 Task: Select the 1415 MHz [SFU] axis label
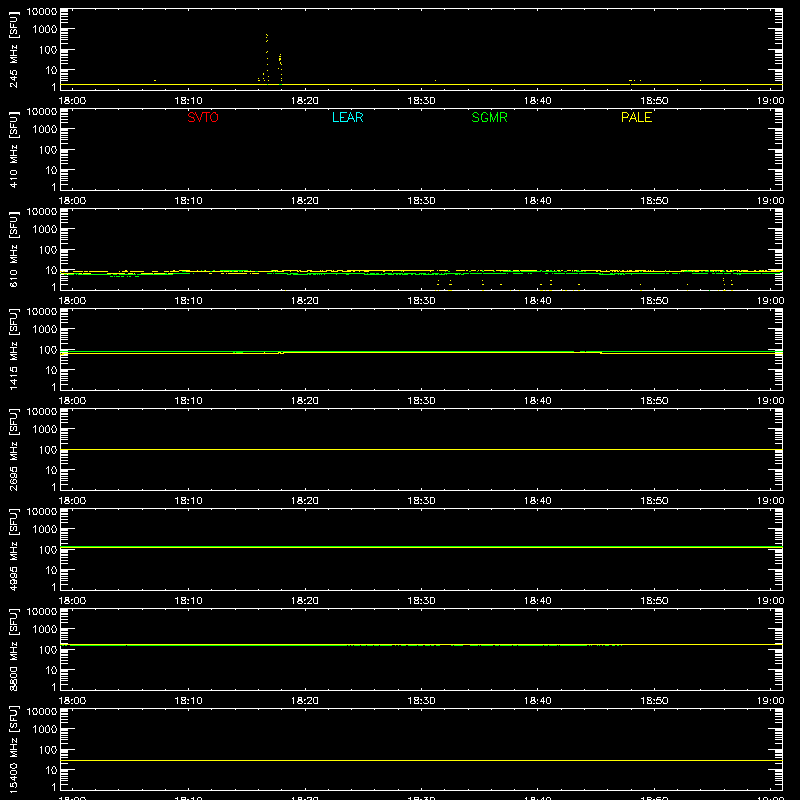point(13,350)
